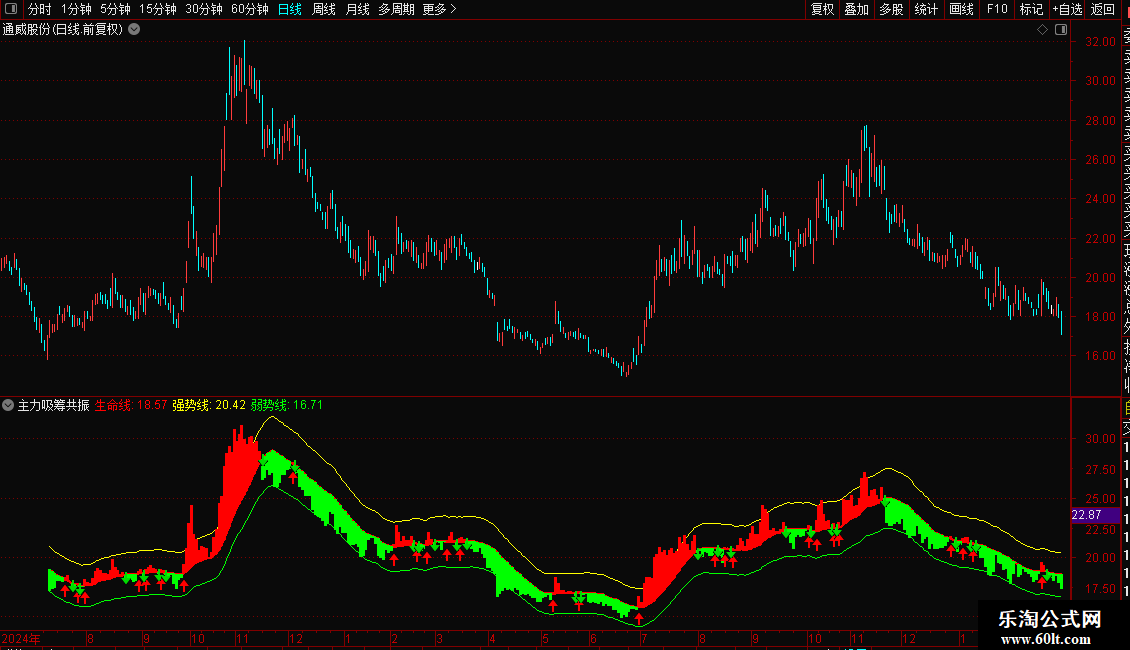Click the 返回 back button

pyautogui.click(x=1103, y=9)
